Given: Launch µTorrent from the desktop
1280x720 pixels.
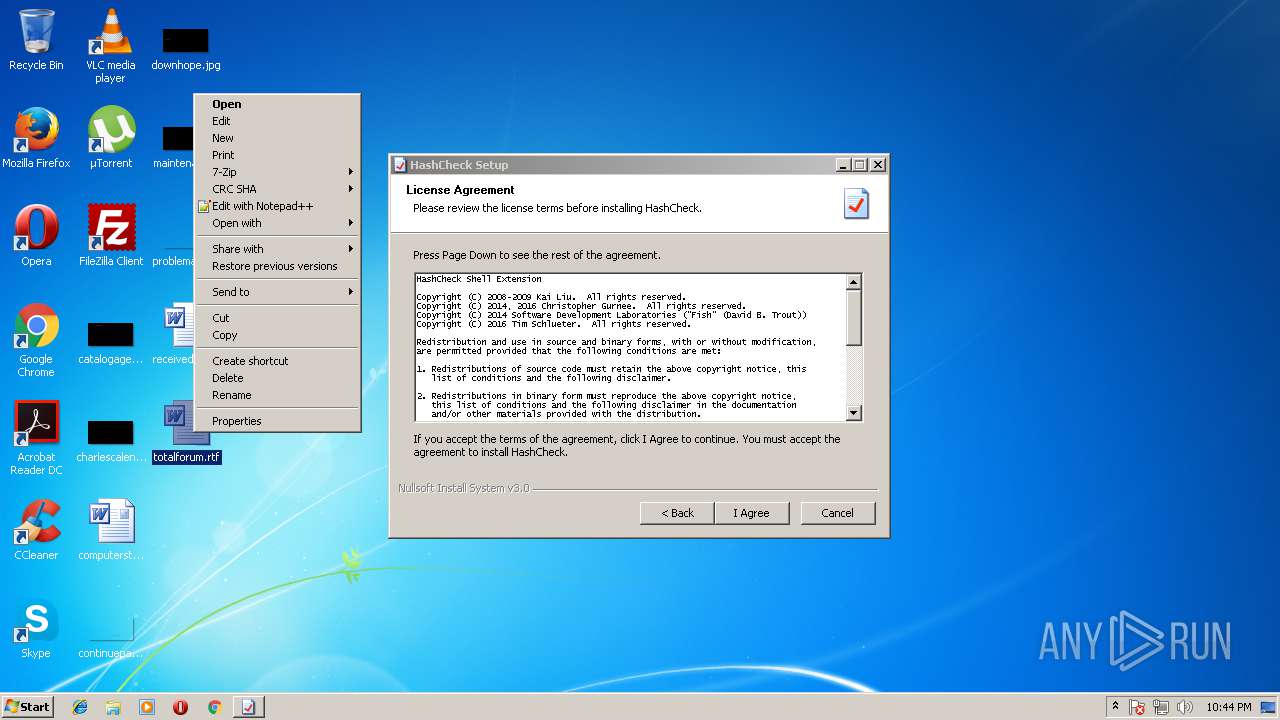Looking at the screenshot, I should click(111, 138).
